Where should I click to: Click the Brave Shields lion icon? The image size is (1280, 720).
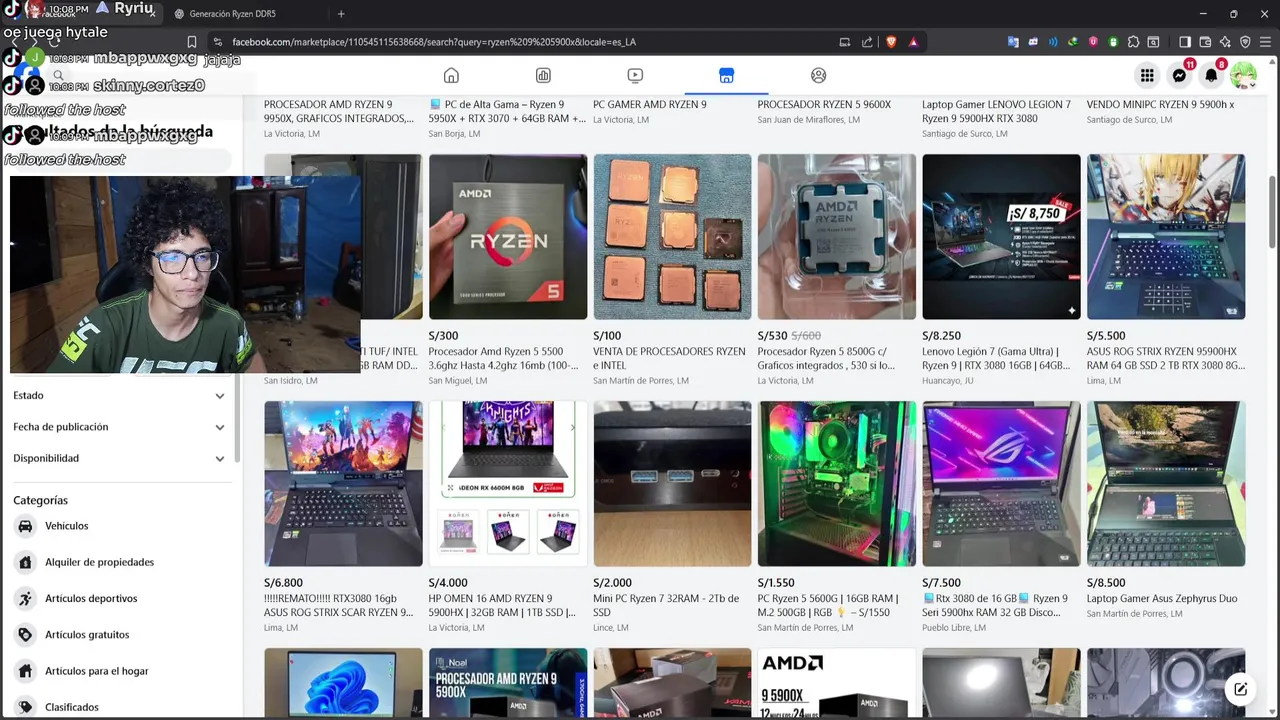click(x=892, y=42)
